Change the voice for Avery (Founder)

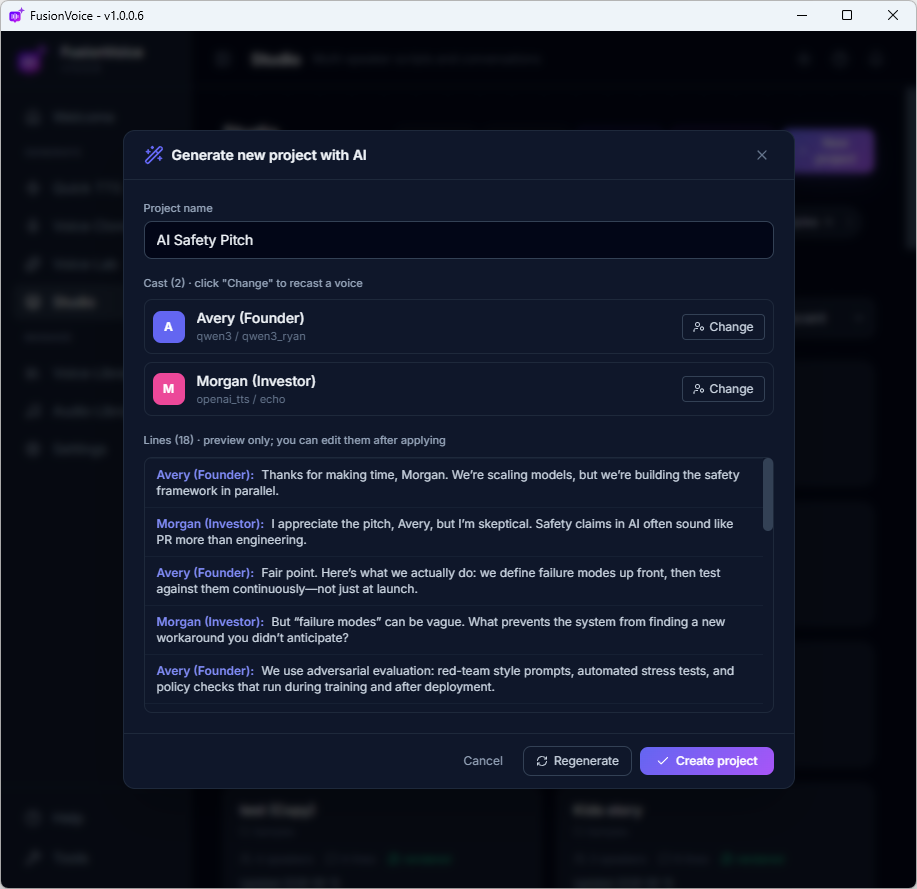click(x=723, y=327)
